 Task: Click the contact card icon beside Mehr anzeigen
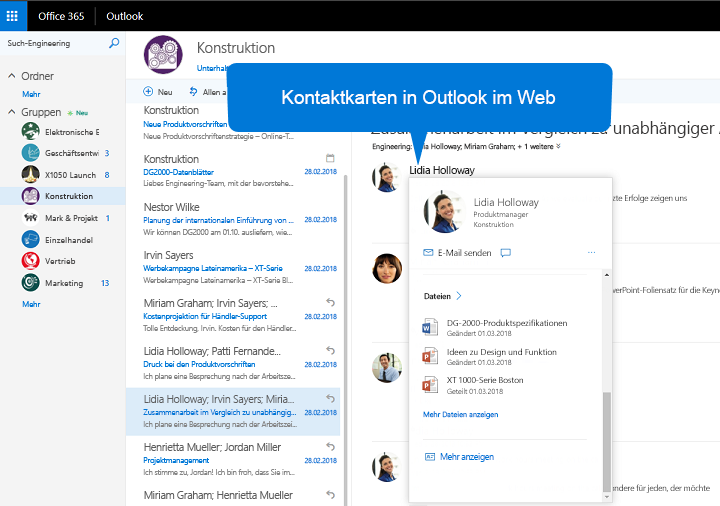pos(430,457)
